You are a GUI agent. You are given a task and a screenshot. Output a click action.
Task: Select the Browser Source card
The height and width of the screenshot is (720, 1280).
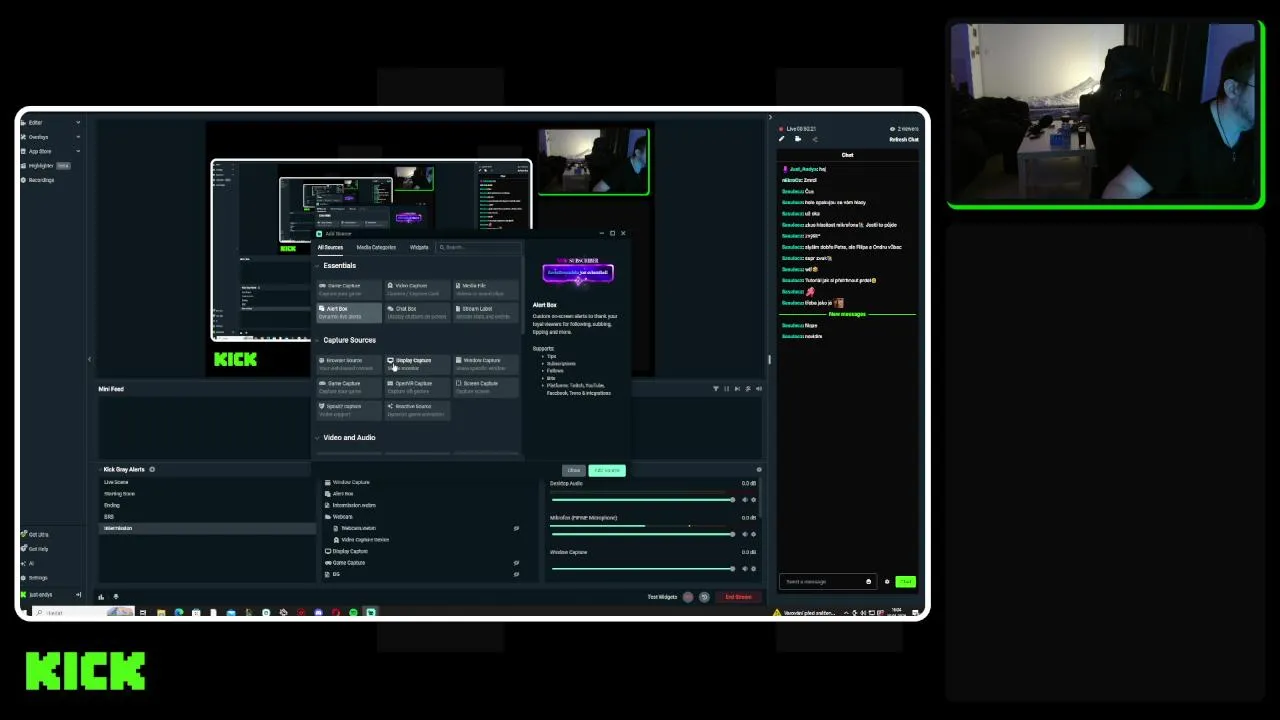point(348,364)
